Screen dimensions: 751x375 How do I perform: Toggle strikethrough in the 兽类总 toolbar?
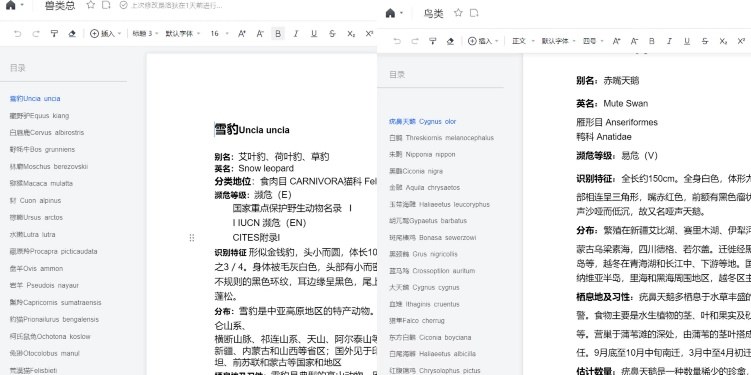332,34
